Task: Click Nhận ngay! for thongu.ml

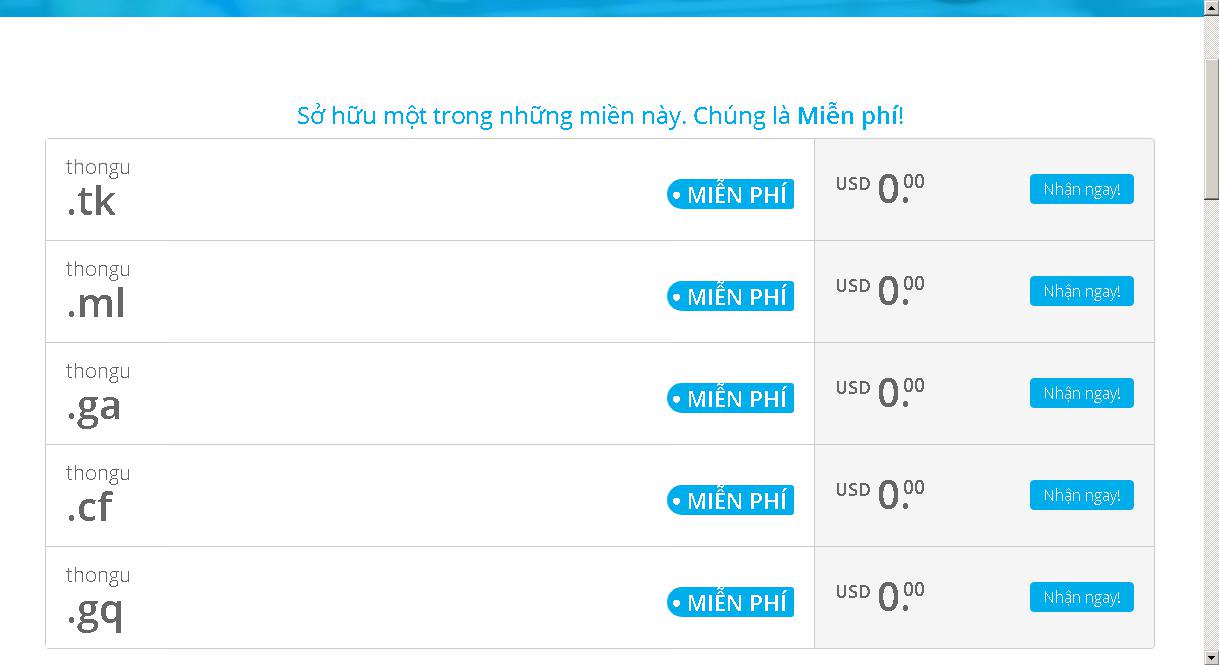Action: 1081,291
